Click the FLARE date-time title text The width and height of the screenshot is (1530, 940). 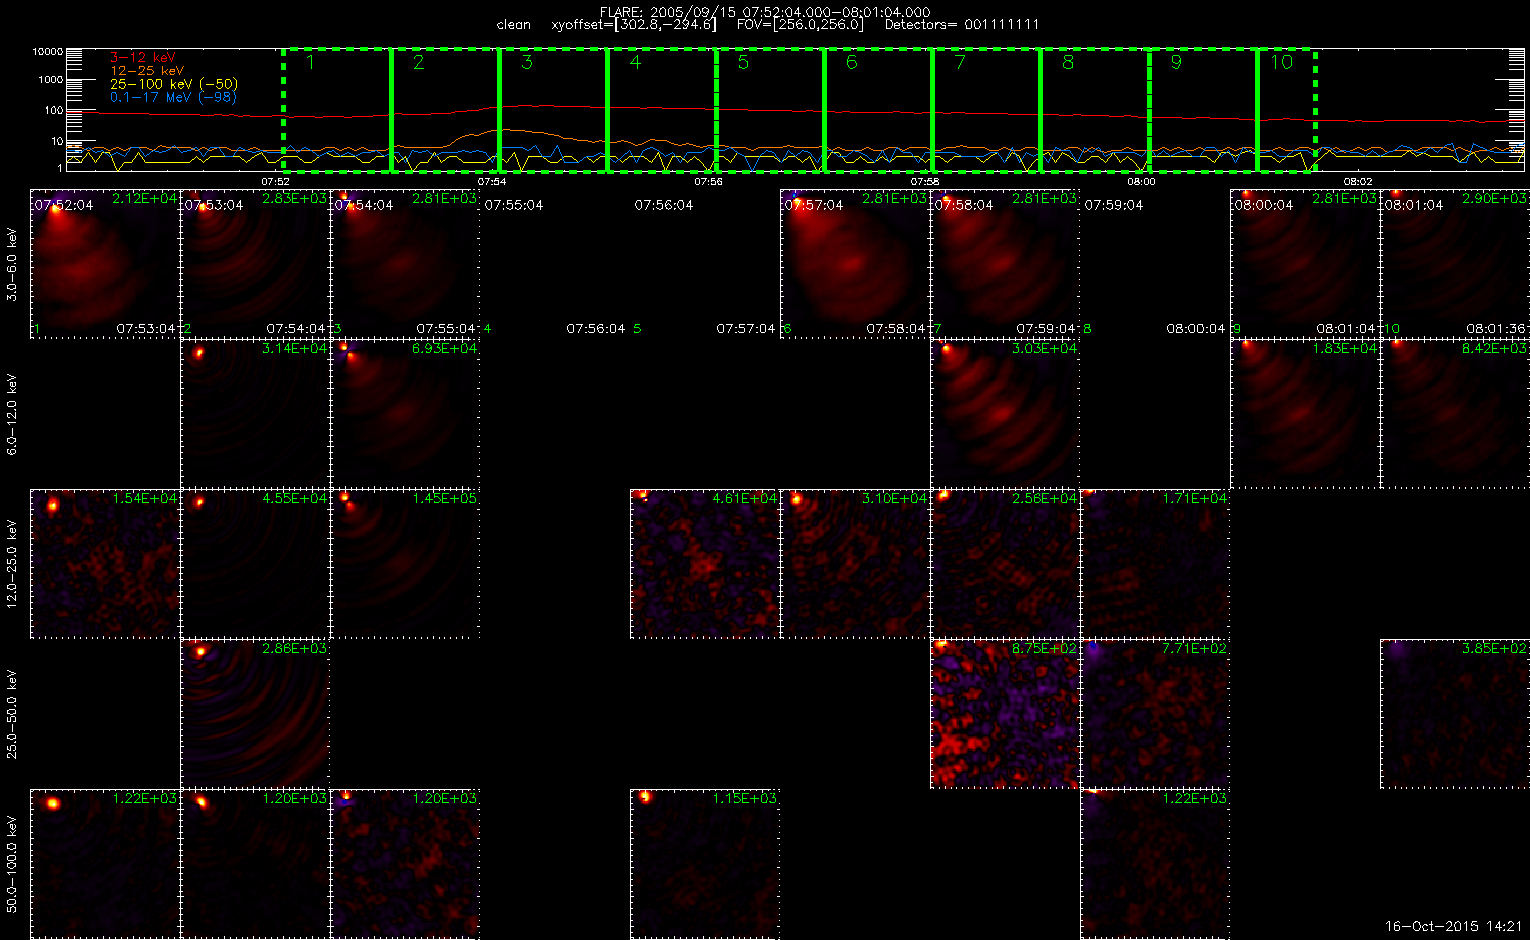(x=765, y=12)
